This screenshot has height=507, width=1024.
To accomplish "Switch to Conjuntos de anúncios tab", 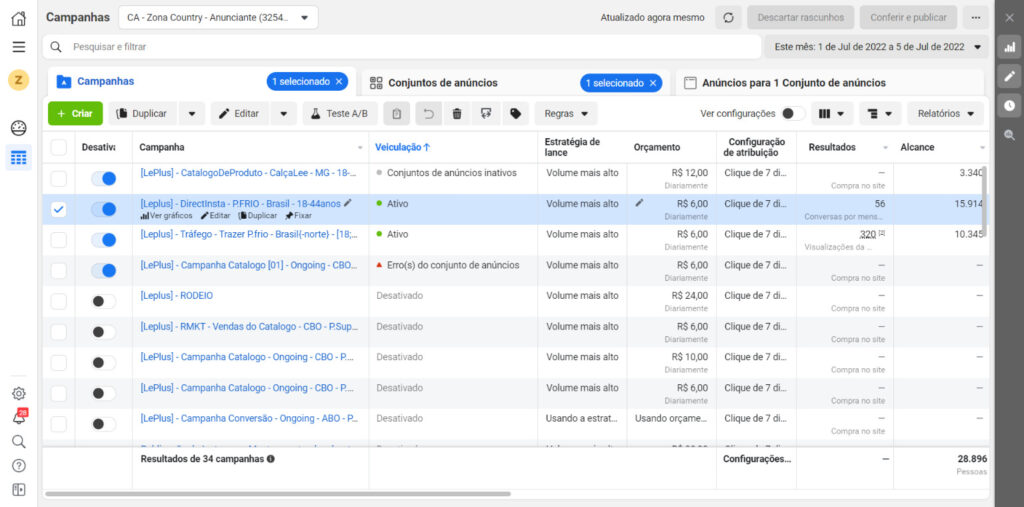I will click(x=442, y=83).
